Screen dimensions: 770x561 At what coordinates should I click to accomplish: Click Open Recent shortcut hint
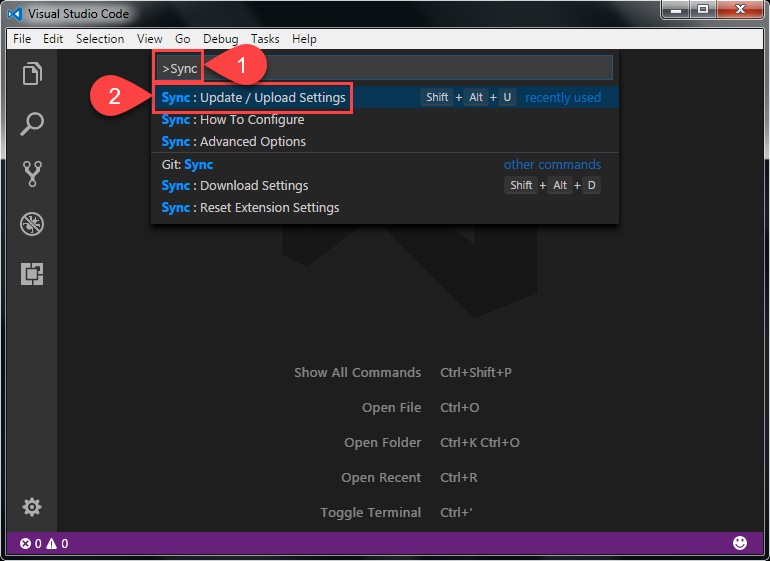click(381, 477)
